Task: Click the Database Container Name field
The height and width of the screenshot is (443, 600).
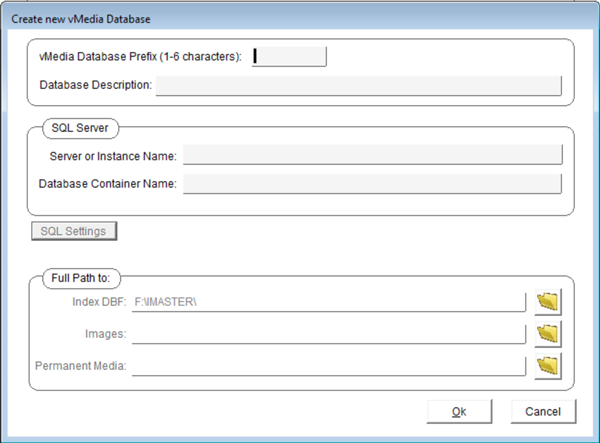Action: tap(373, 184)
